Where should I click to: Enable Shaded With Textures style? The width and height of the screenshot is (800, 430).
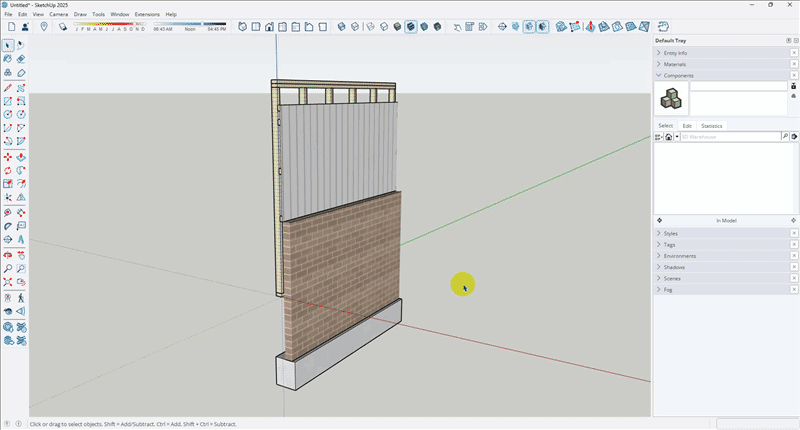pos(411,27)
